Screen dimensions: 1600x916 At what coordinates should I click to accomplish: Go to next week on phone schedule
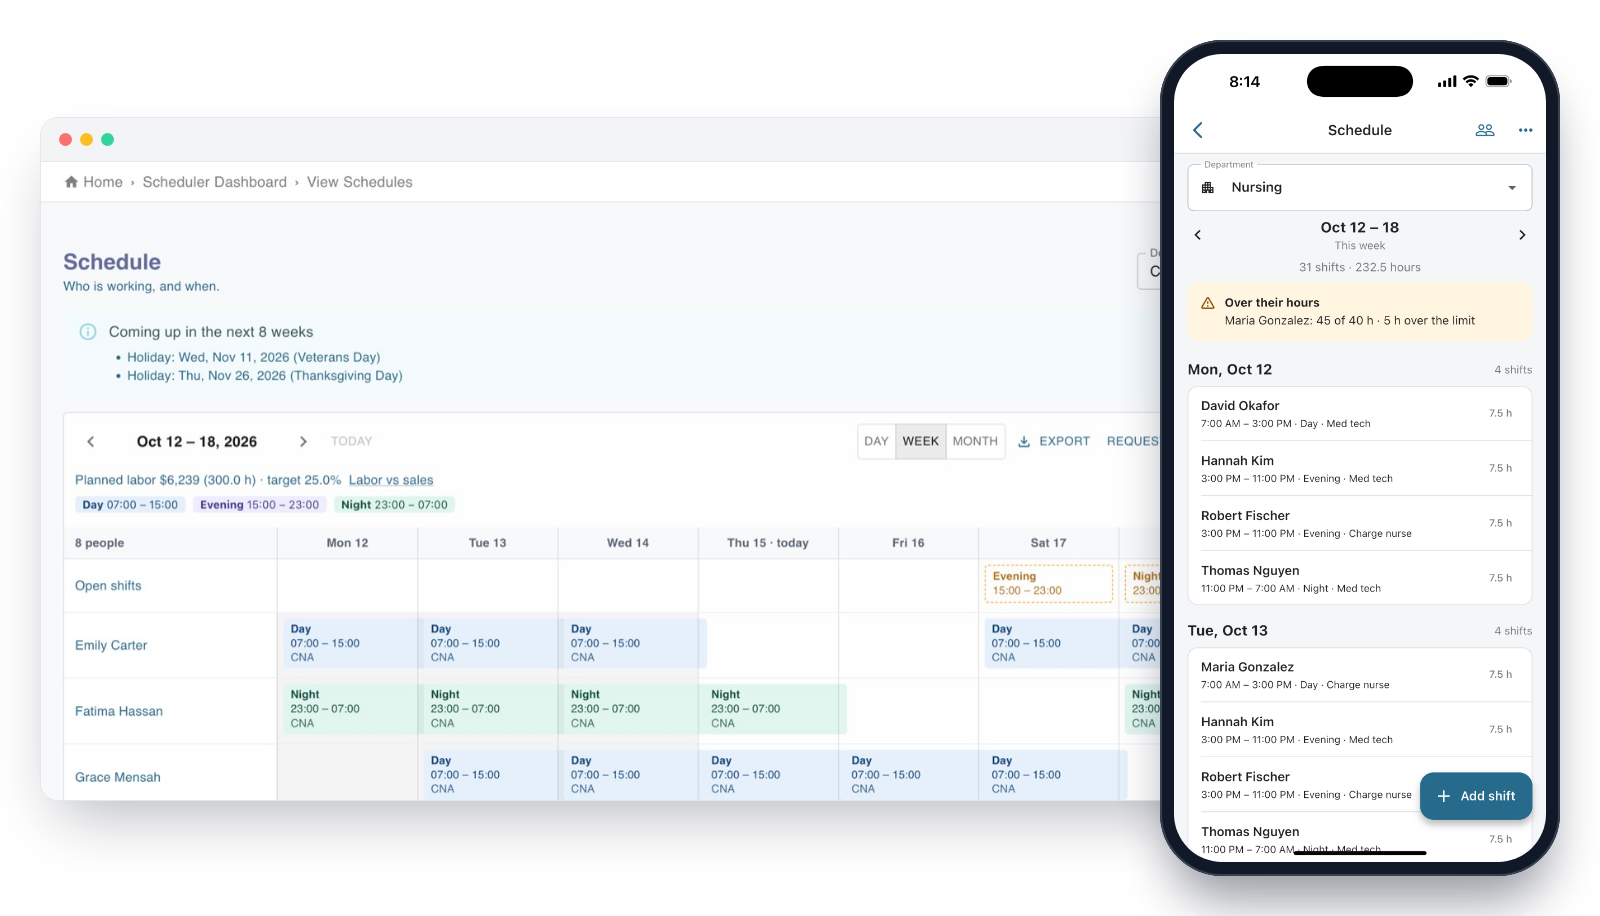pos(1522,235)
